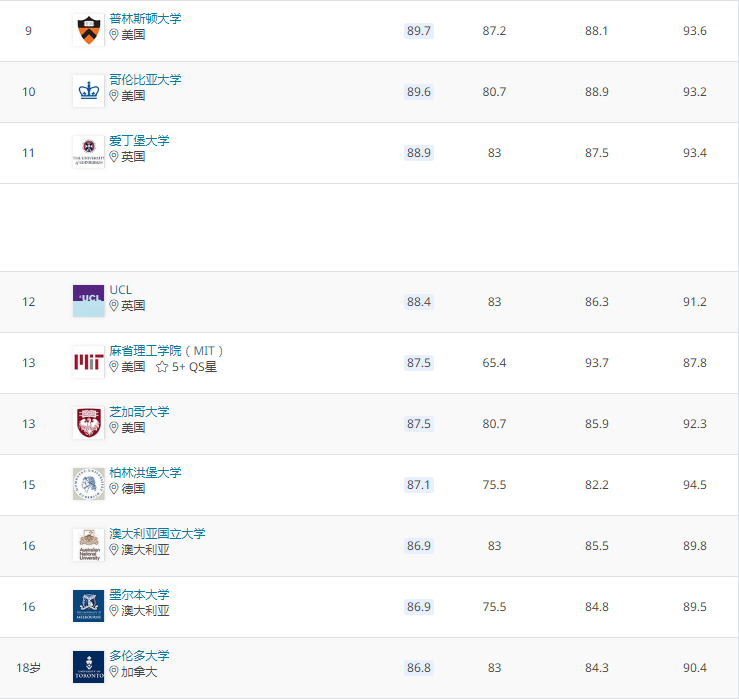
Task: Click the Australian National University logo
Action: pos(88,545)
